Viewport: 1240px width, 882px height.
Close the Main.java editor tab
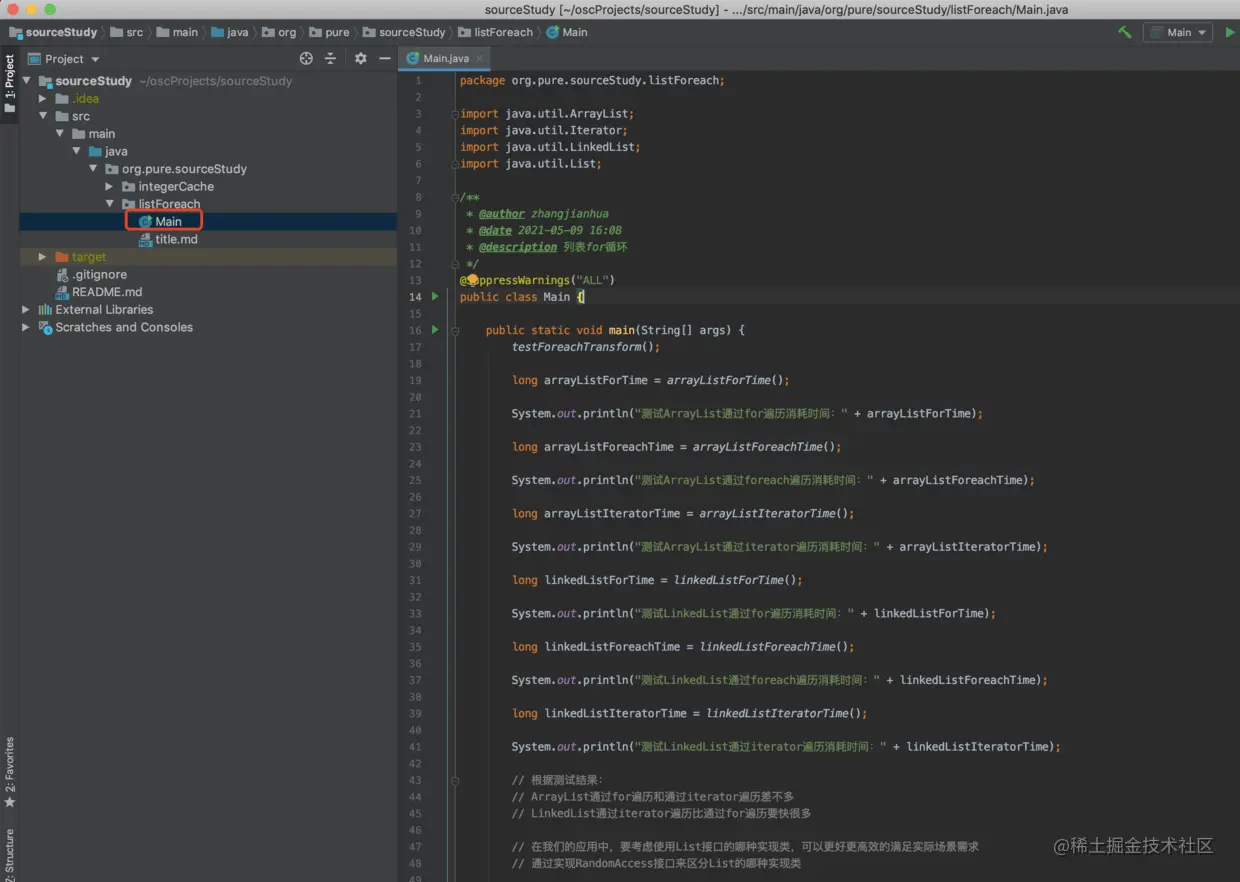pos(480,59)
